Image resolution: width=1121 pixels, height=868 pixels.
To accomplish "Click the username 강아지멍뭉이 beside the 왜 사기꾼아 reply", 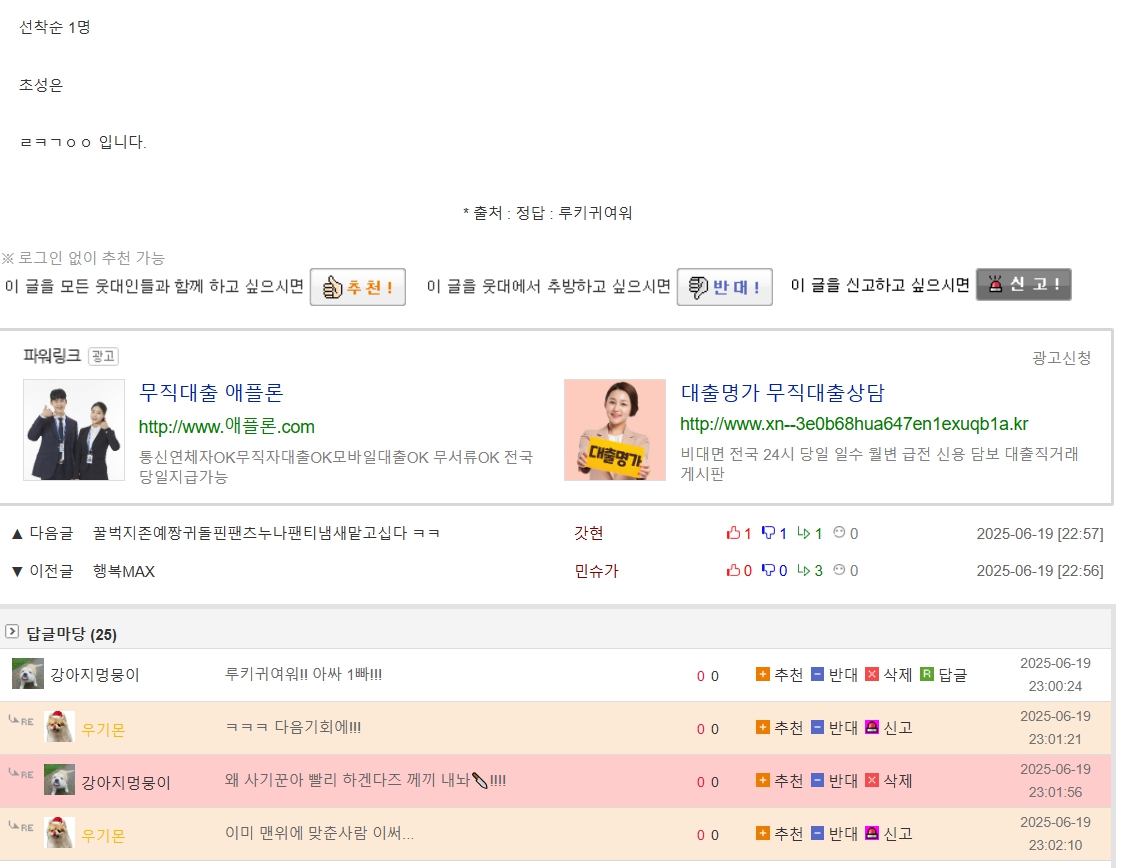I will point(127,782).
